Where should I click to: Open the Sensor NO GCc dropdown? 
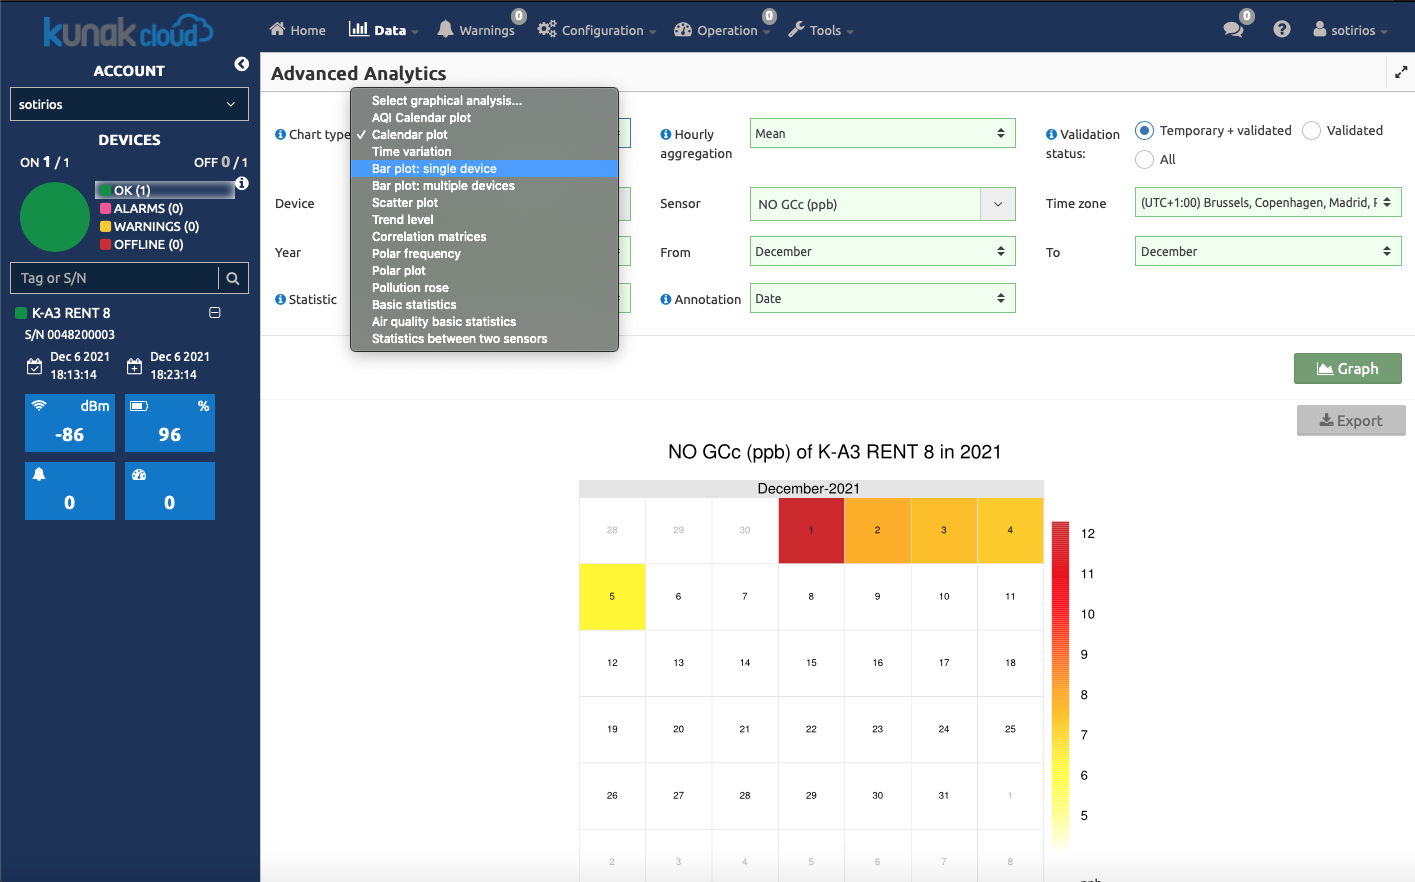click(882, 204)
